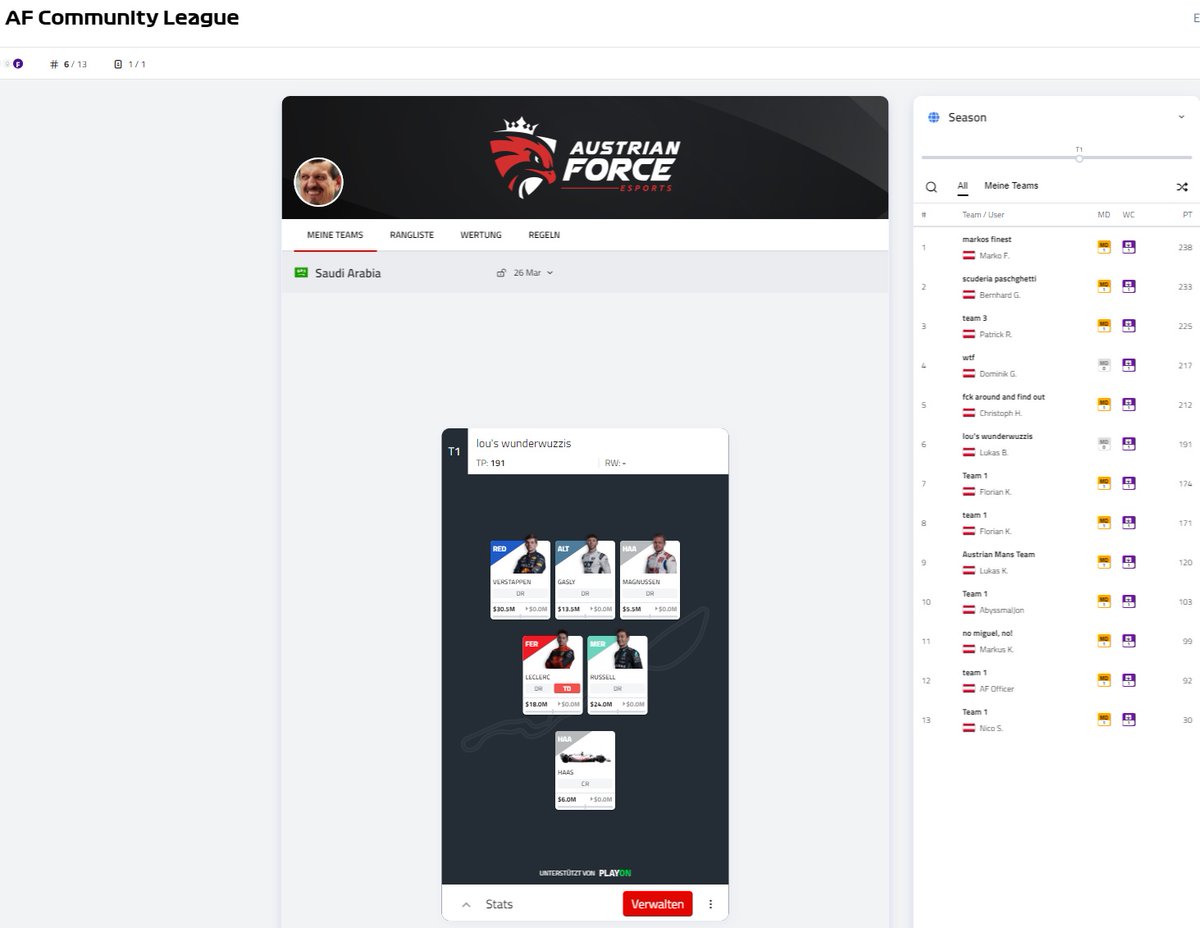Click the WC chip for scuderia paschghetti
The image size is (1200, 928).
pyautogui.click(x=1128, y=286)
